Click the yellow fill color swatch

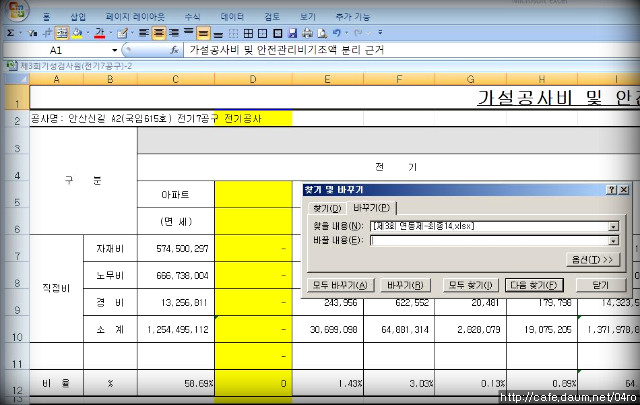tap(77, 33)
